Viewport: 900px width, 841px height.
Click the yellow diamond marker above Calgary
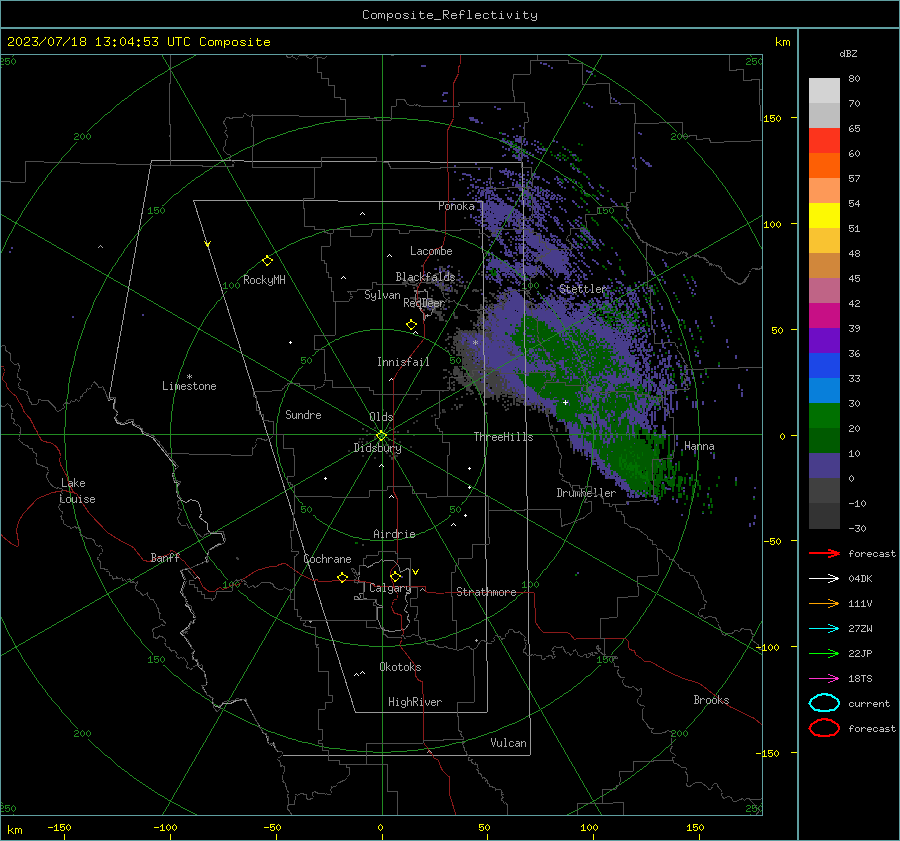[395, 576]
